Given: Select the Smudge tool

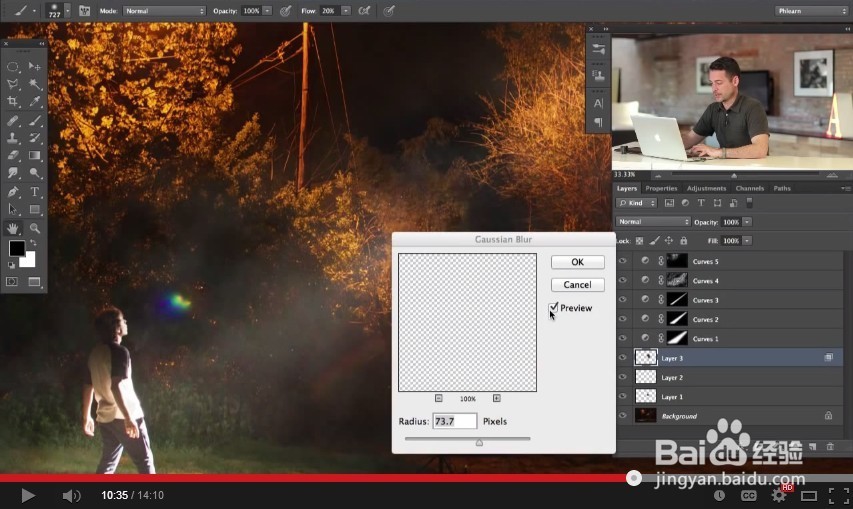Looking at the screenshot, I should (13, 173).
